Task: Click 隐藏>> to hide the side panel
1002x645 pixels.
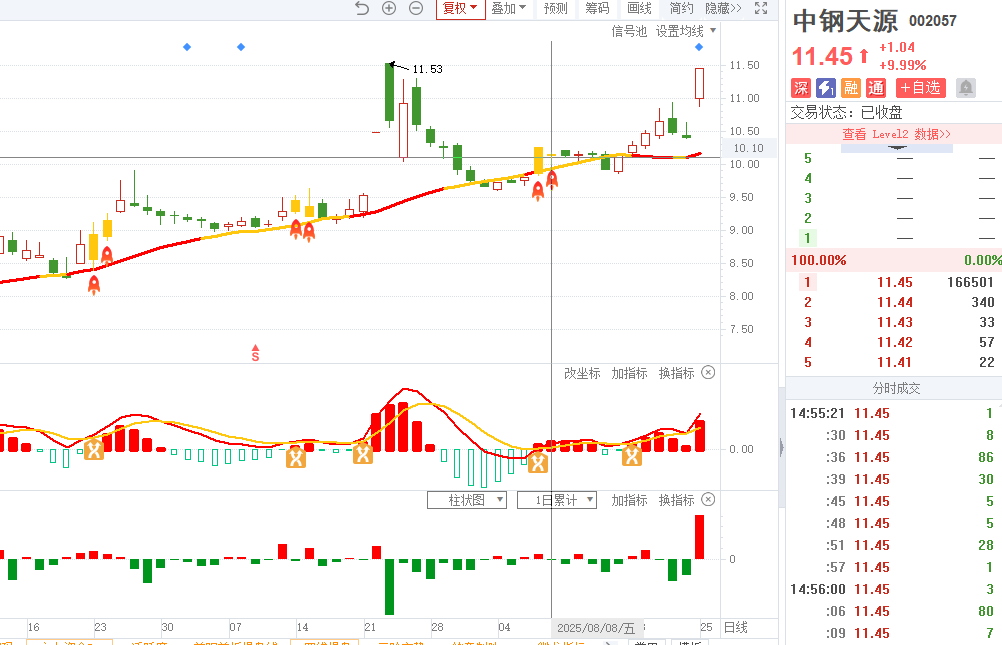Action: [x=723, y=8]
